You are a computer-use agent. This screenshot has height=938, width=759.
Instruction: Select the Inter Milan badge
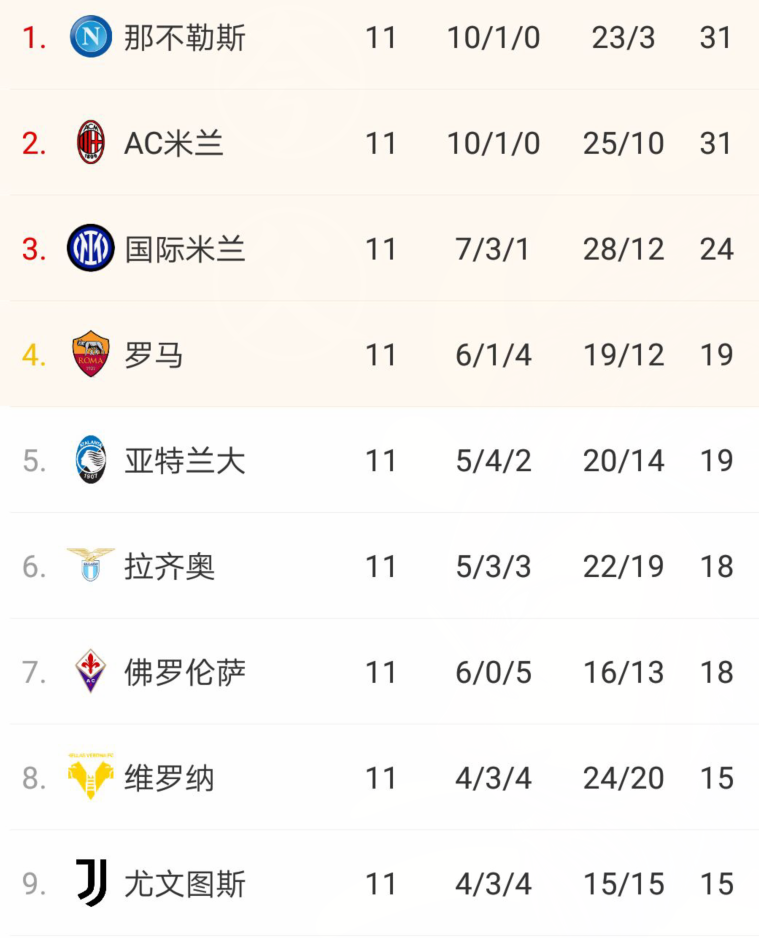[x=91, y=248]
